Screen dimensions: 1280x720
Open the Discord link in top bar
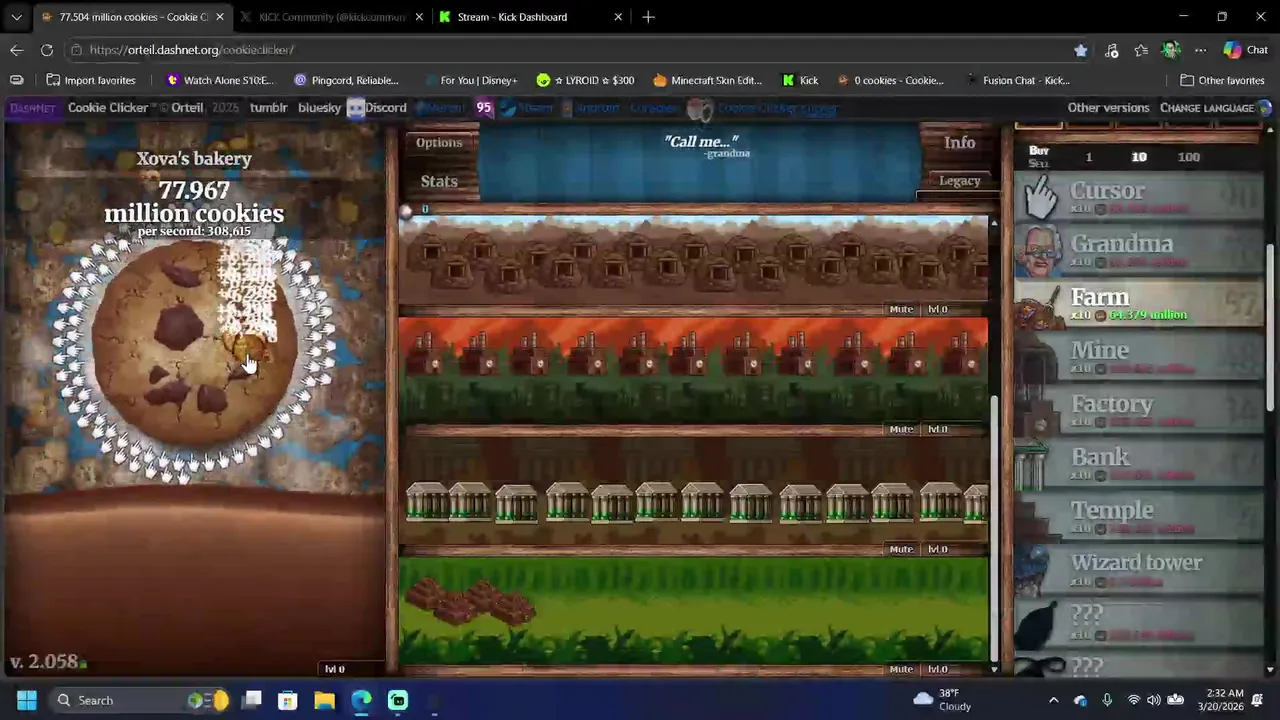pyautogui.click(x=377, y=108)
